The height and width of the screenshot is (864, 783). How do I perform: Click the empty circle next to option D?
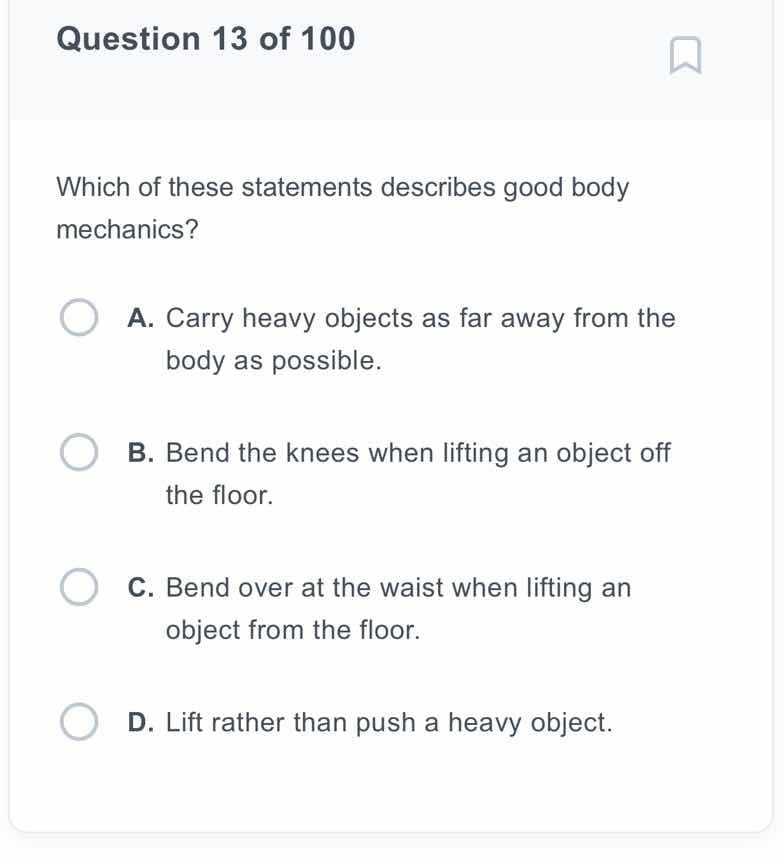point(79,721)
